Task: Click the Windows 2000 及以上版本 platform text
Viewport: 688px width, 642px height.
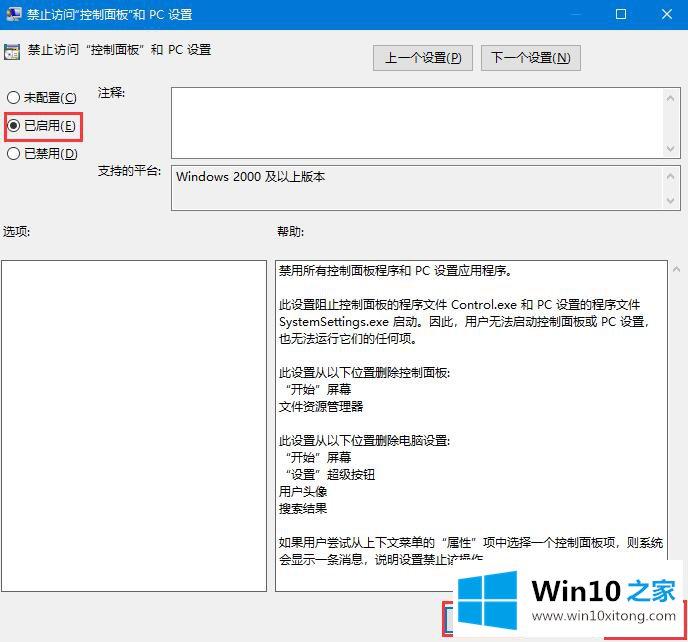Action: click(250, 176)
